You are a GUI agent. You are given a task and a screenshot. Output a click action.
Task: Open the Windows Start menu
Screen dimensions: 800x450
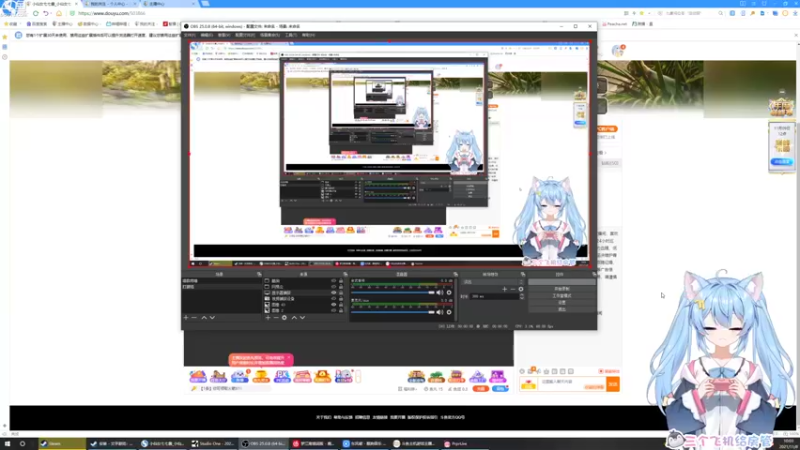point(7,444)
